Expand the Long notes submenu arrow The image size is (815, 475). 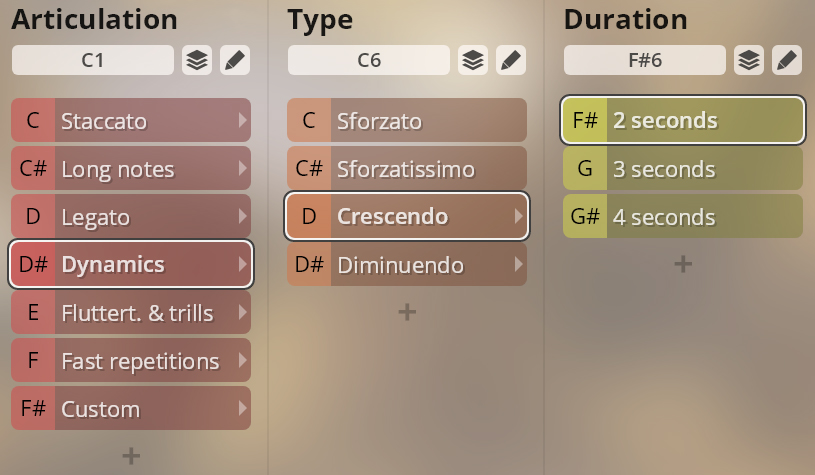[240, 169]
